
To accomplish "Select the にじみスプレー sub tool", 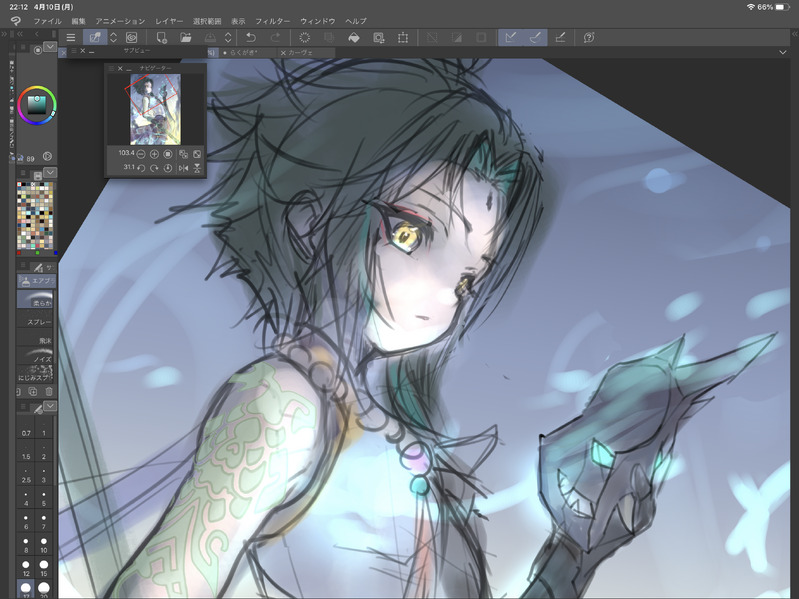I will pyautogui.click(x=35, y=374).
